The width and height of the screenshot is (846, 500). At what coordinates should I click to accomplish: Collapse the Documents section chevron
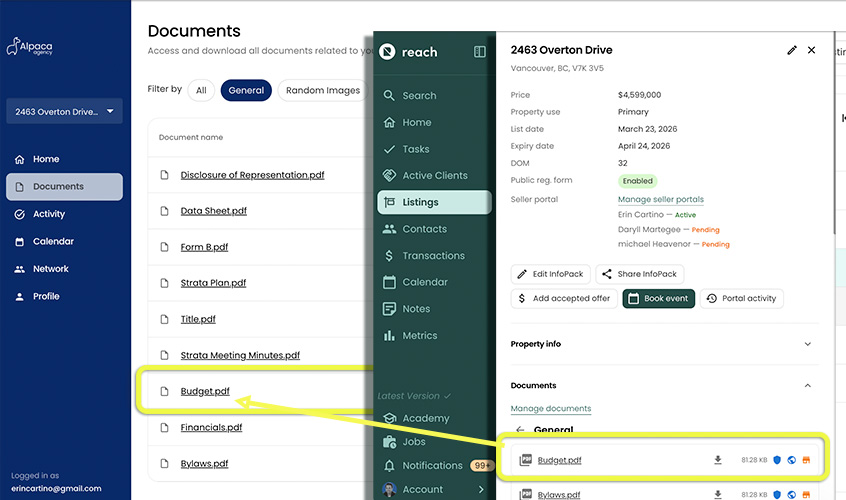pos(807,386)
